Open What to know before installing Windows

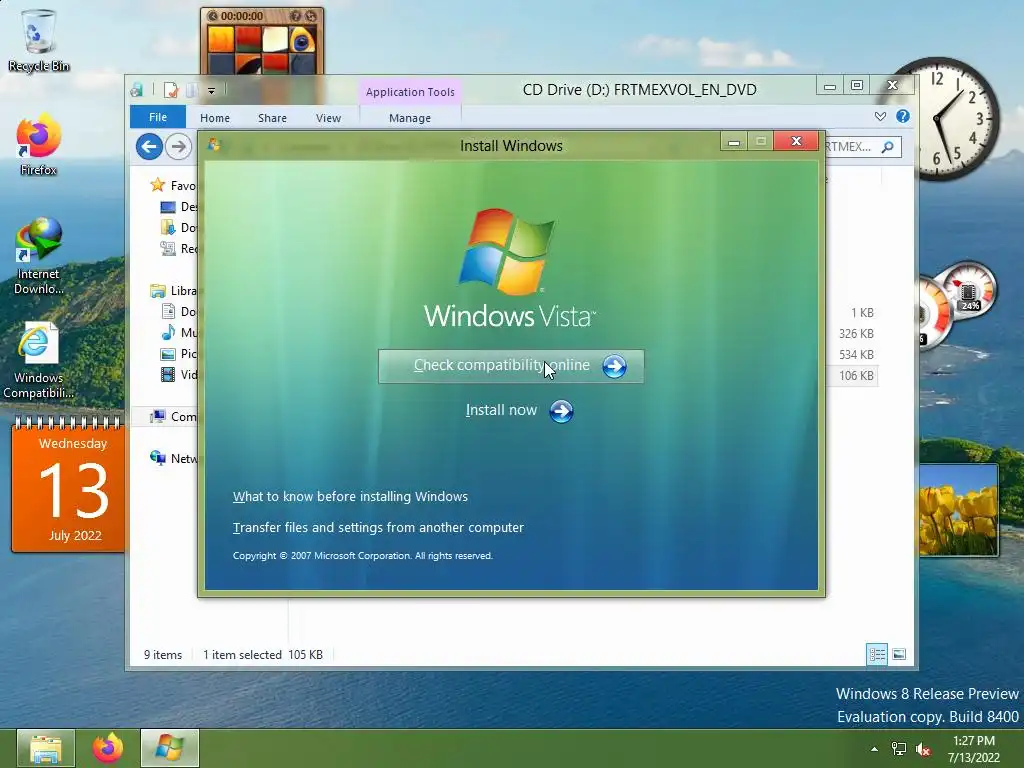(350, 496)
